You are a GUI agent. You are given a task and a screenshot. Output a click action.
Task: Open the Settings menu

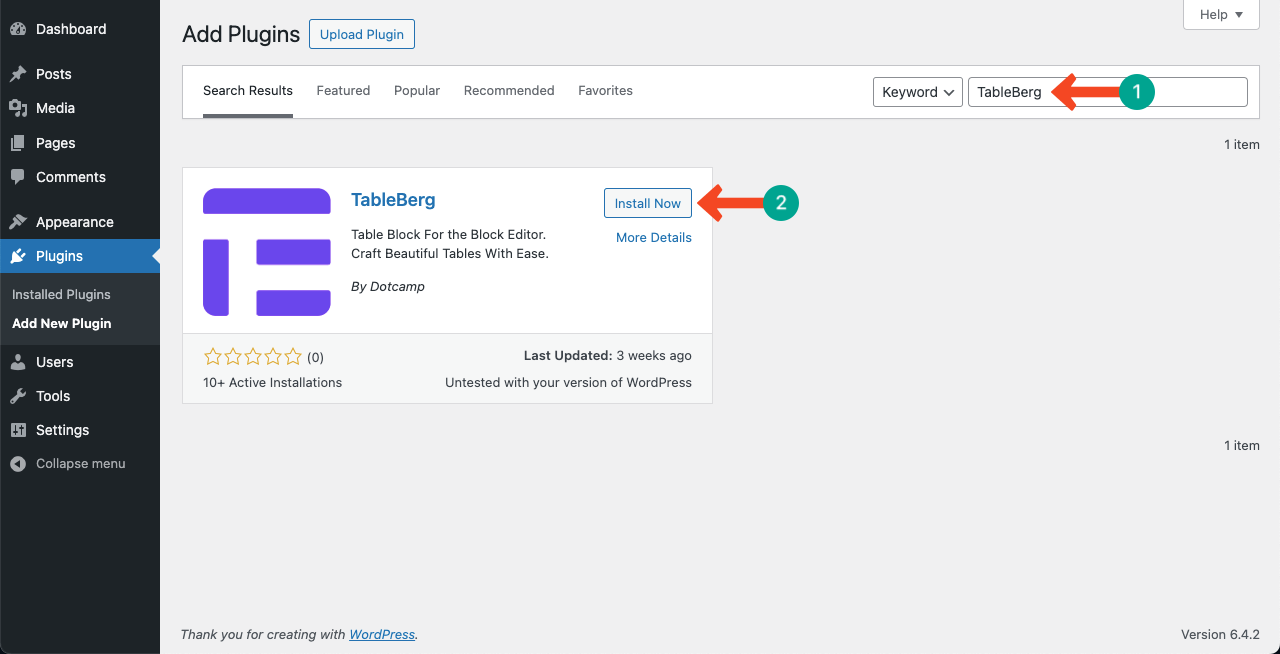(x=80, y=430)
